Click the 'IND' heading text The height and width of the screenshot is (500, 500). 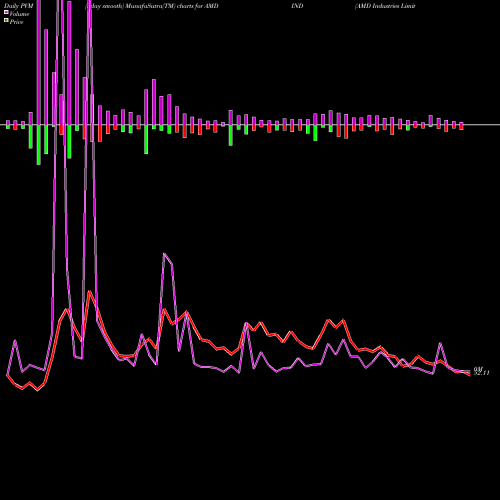pos(297,6)
